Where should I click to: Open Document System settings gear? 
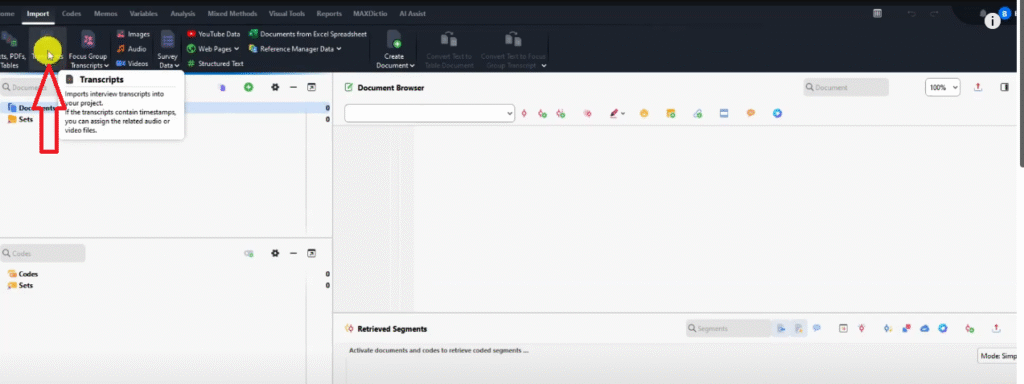pyautogui.click(x=275, y=87)
